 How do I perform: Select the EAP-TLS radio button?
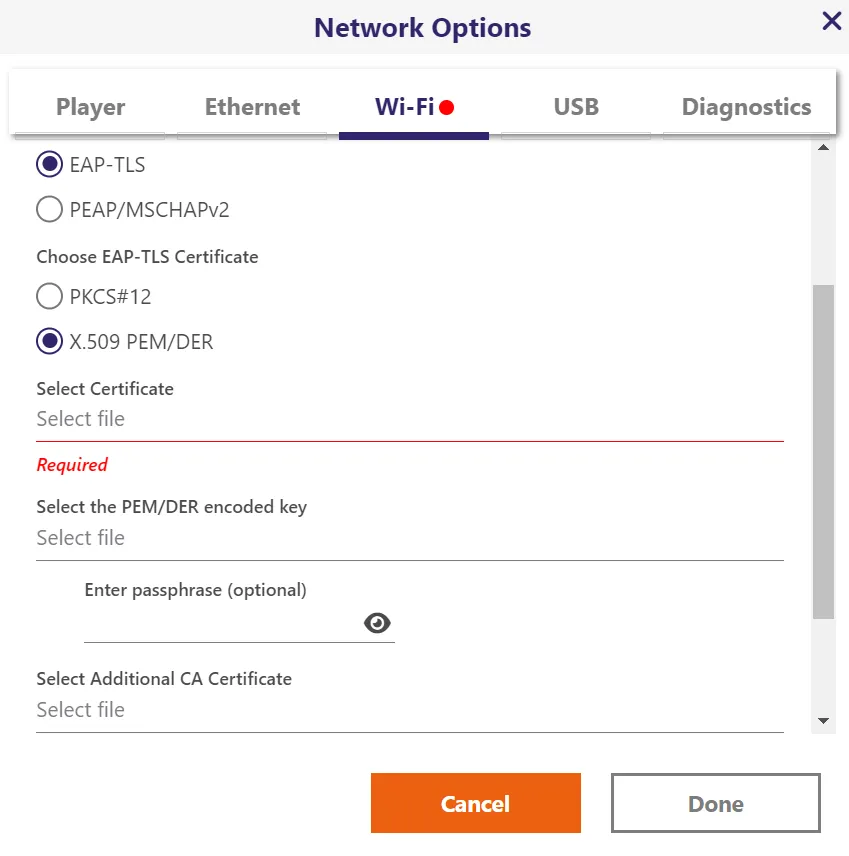[x=49, y=164]
